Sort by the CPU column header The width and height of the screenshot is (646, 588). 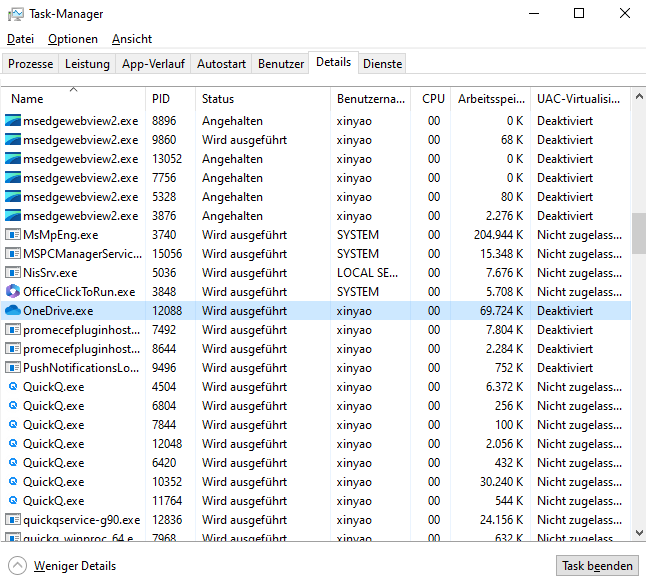click(x=433, y=99)
